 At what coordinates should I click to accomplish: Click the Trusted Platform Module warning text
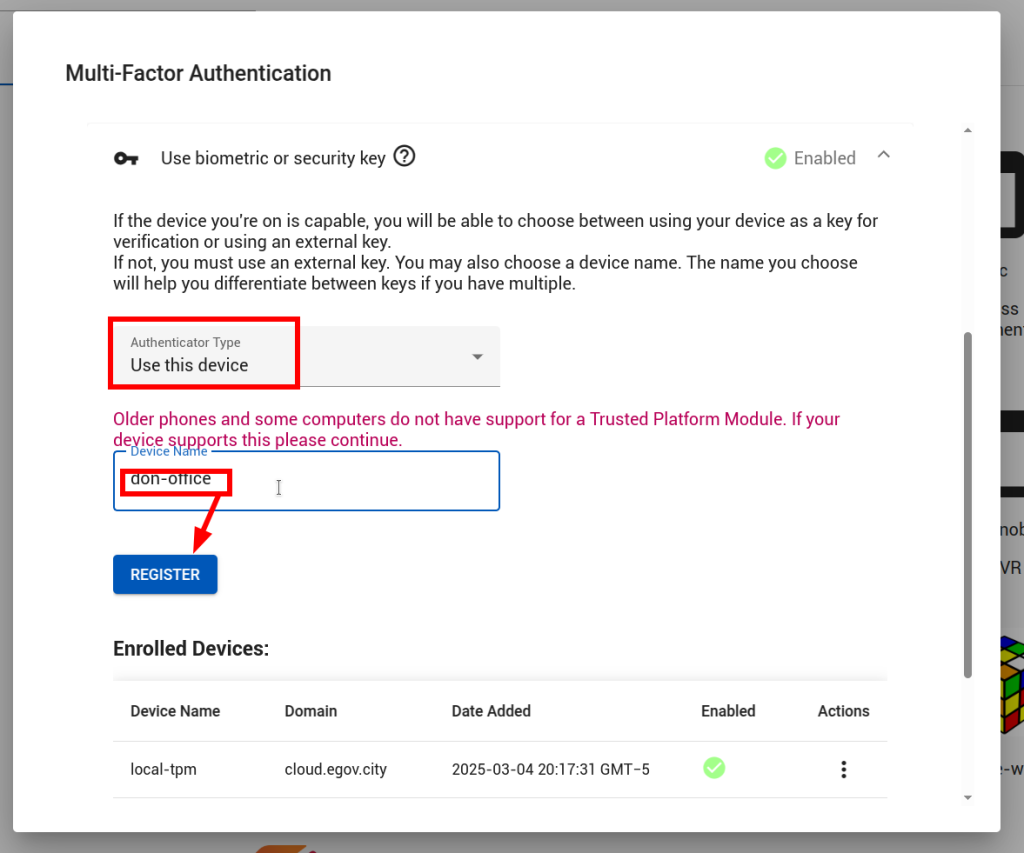pyautogui.click(x=477, y=429)
